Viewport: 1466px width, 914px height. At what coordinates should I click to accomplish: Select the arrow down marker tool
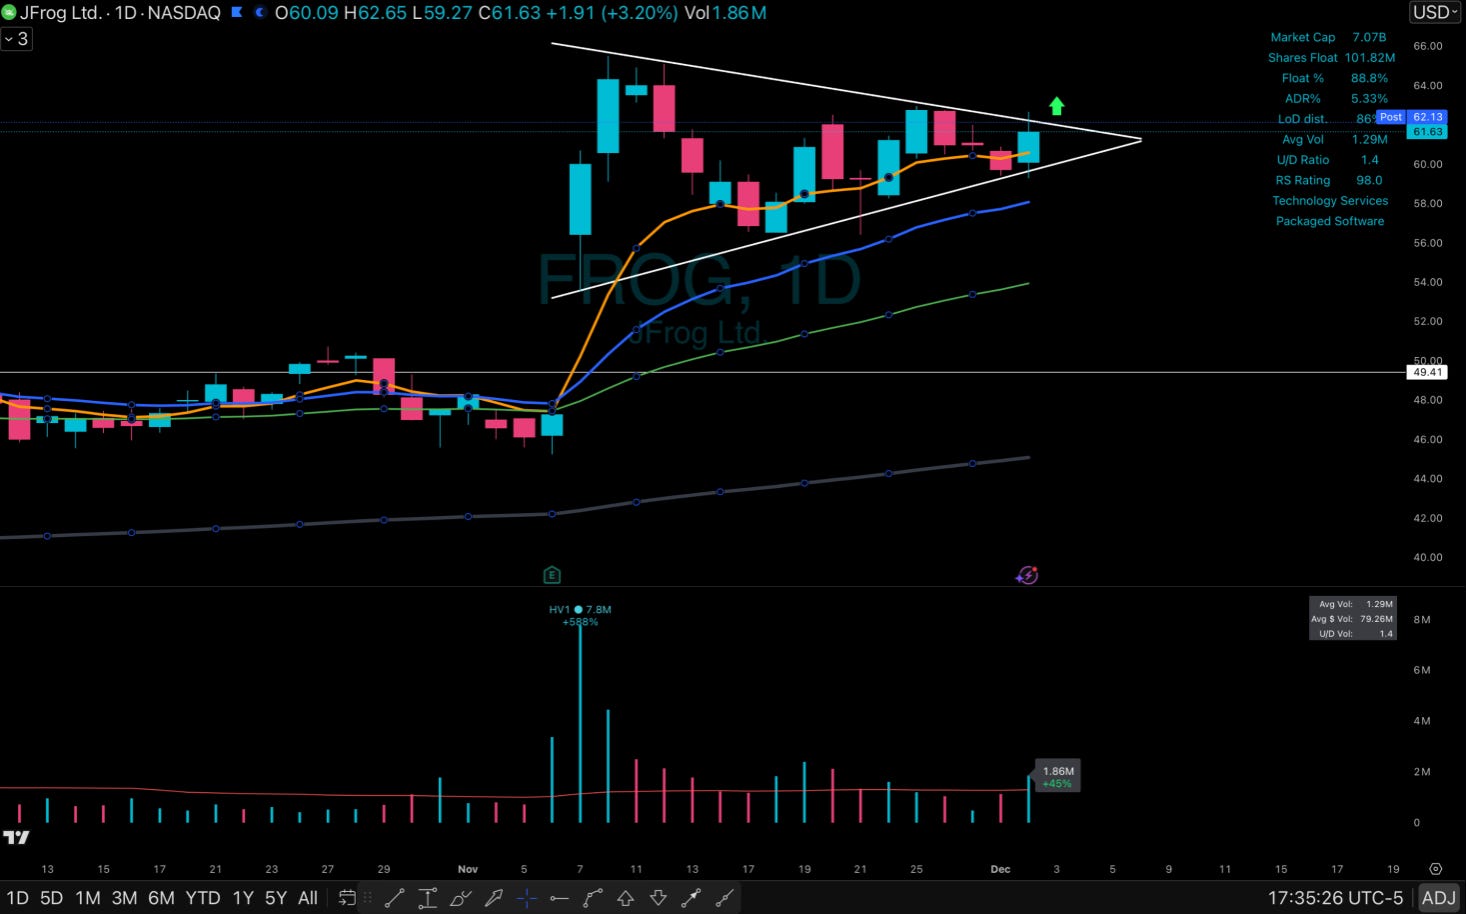(658, 898)
